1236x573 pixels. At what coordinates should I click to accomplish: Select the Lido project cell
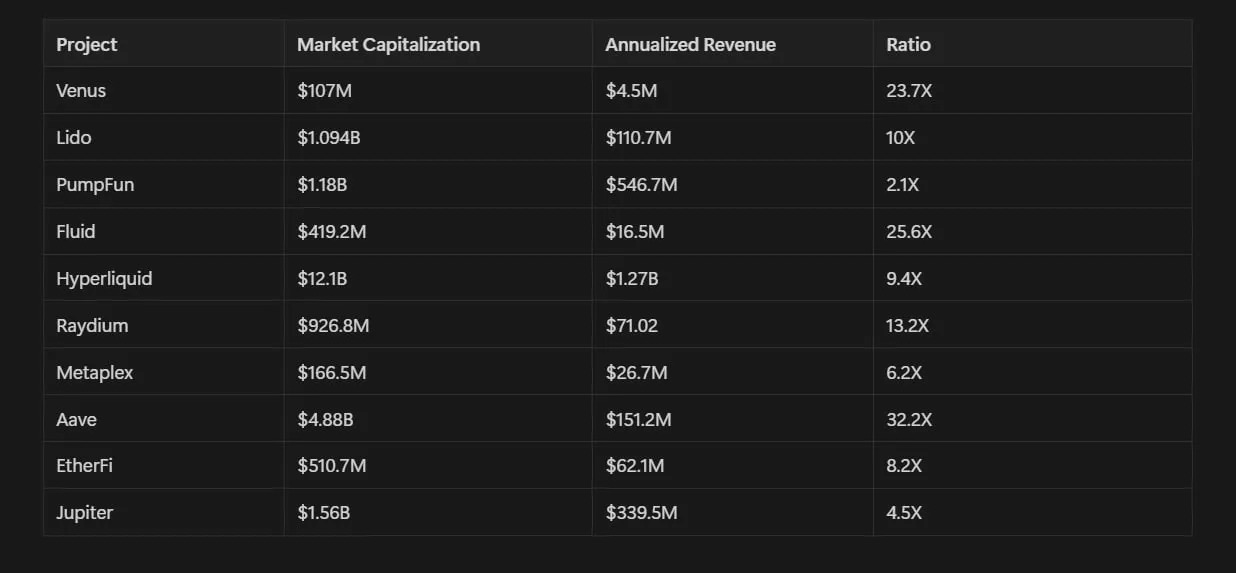(x=74, y=138)
